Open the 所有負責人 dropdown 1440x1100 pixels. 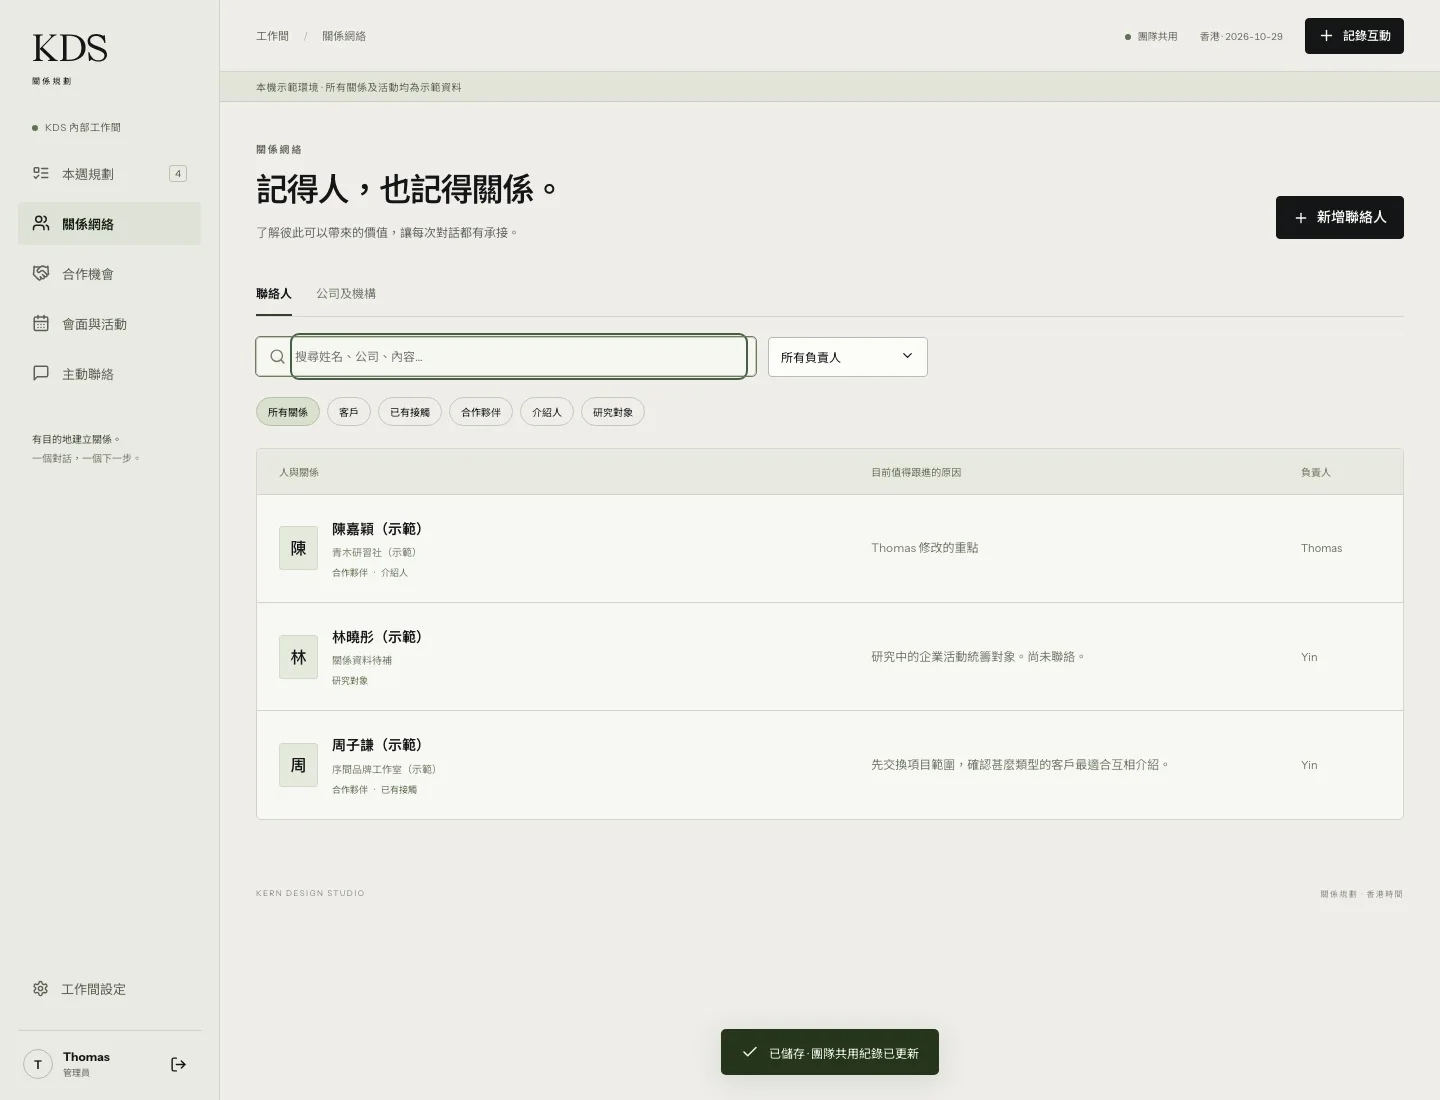[x=848, y=357]
